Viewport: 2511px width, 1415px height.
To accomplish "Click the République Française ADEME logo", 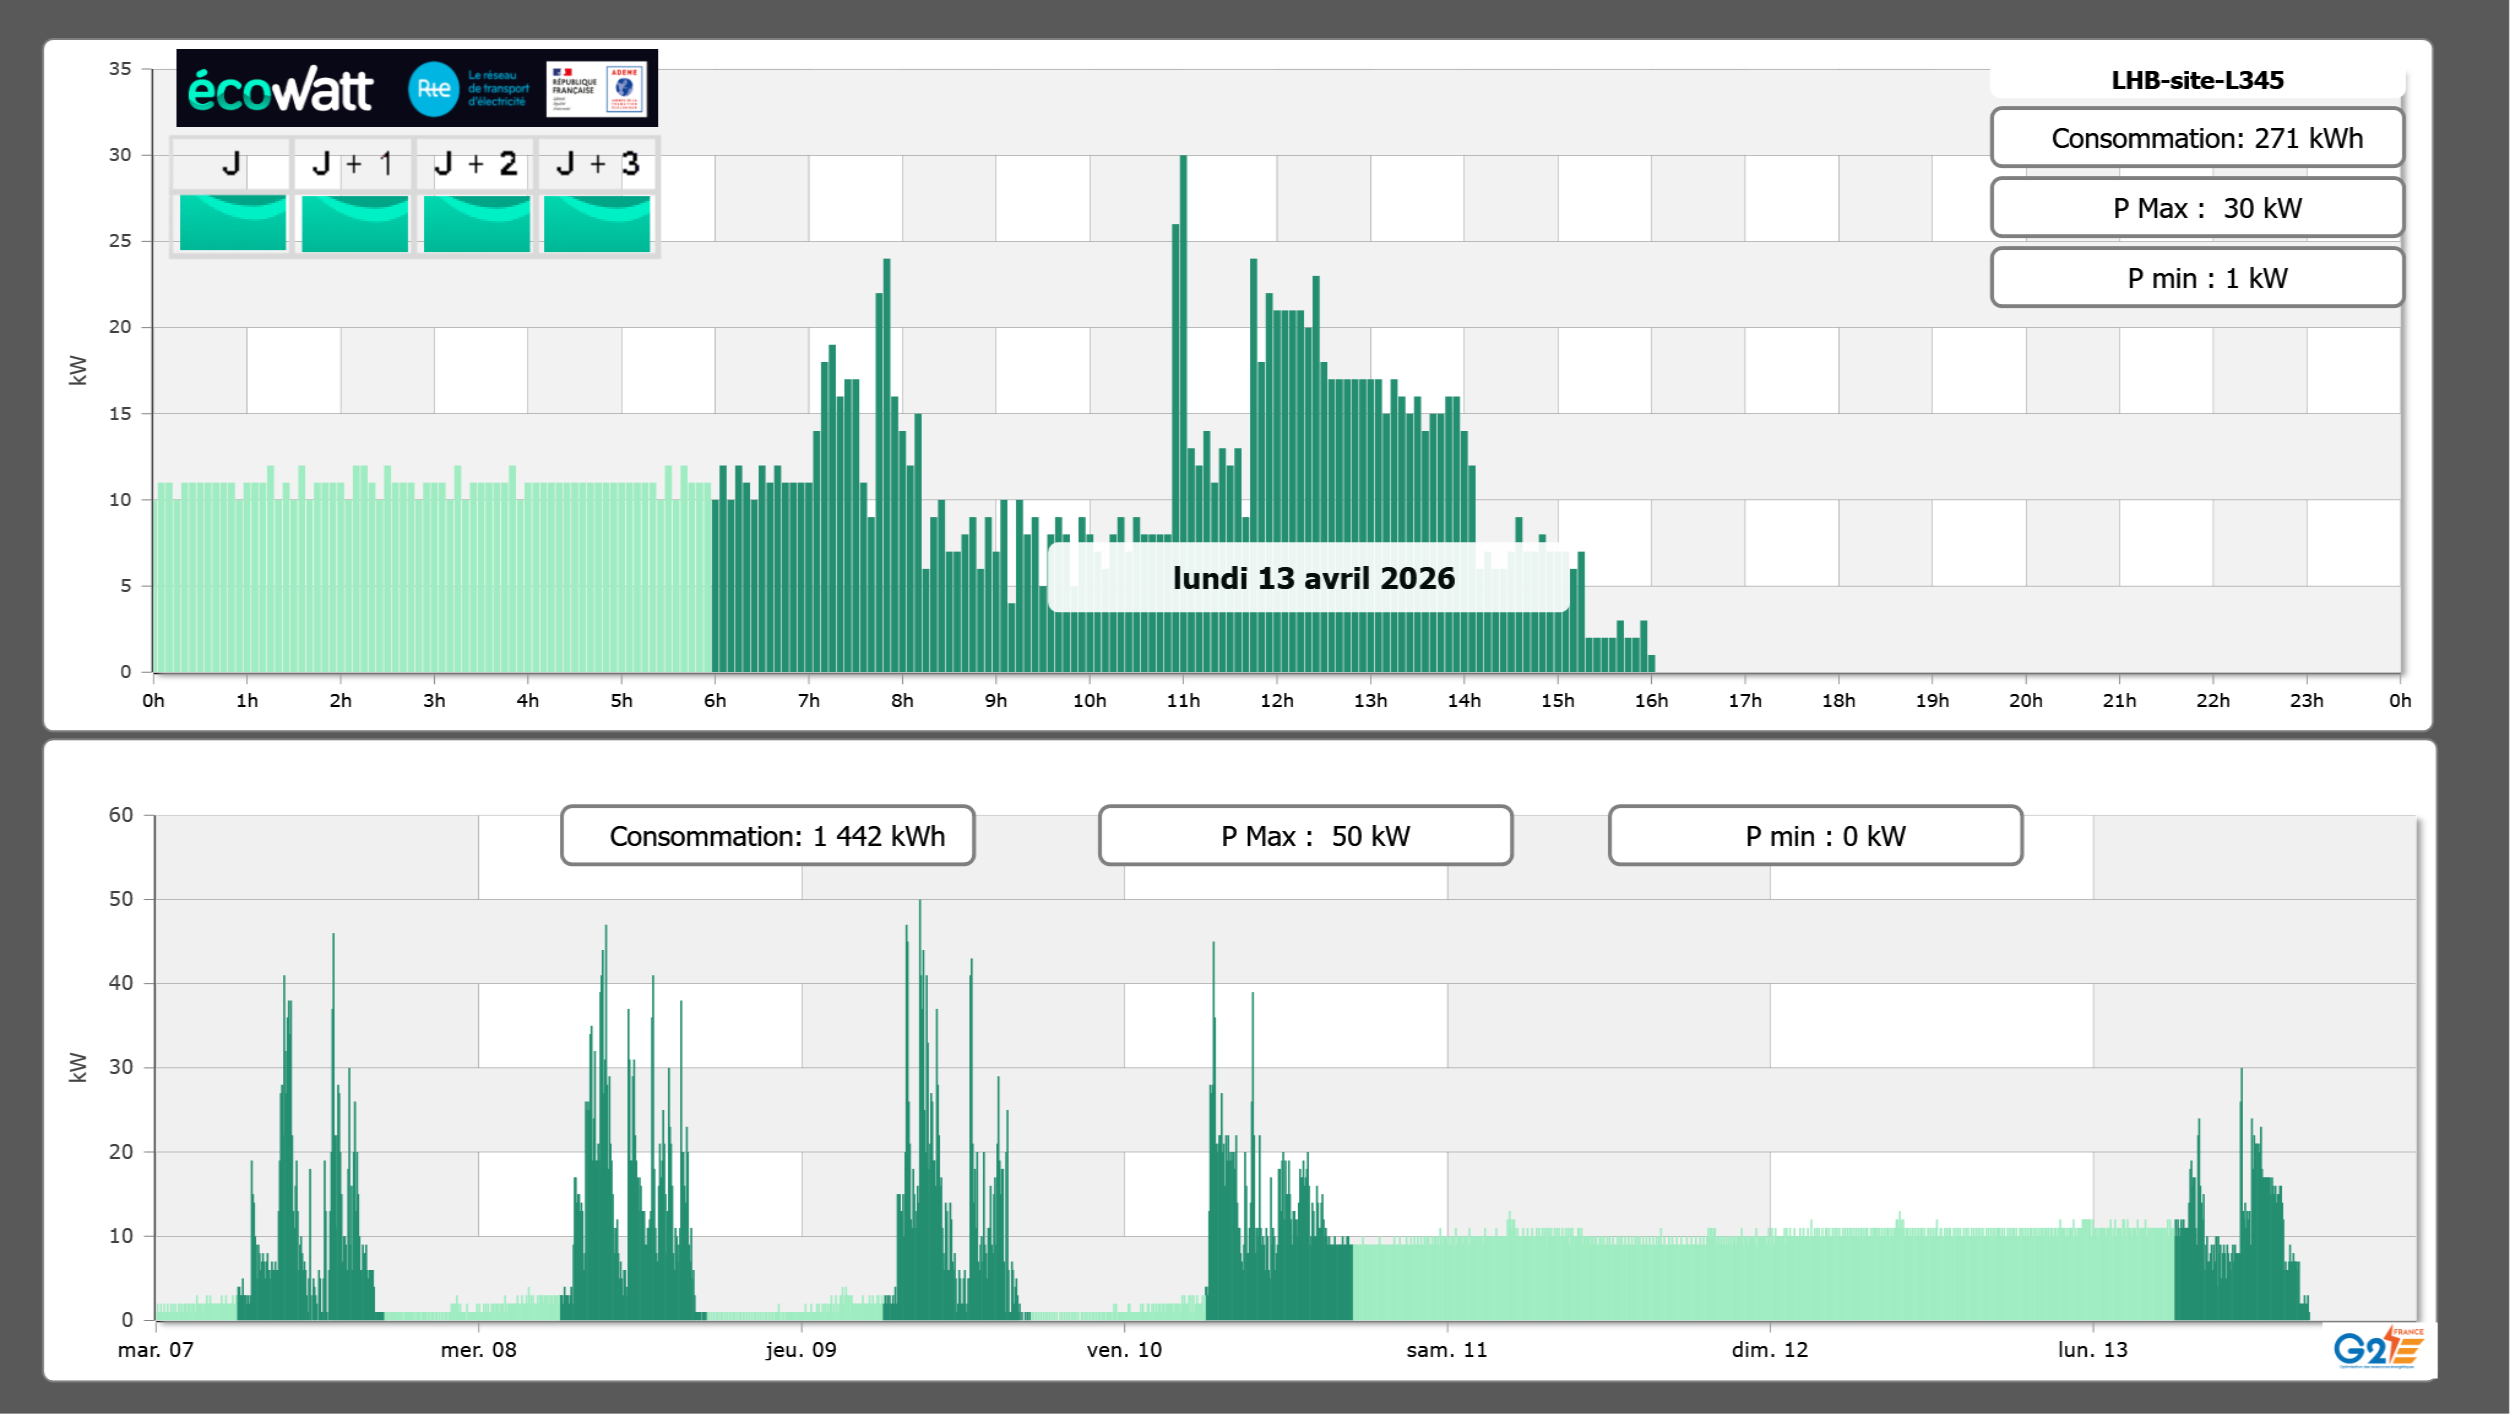I will coord(597,88).
